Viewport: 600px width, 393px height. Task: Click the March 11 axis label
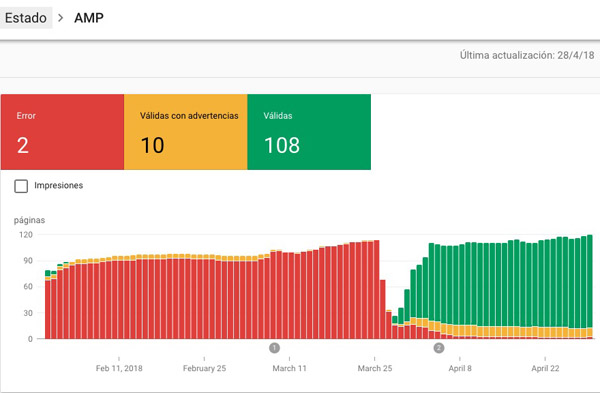289,368
